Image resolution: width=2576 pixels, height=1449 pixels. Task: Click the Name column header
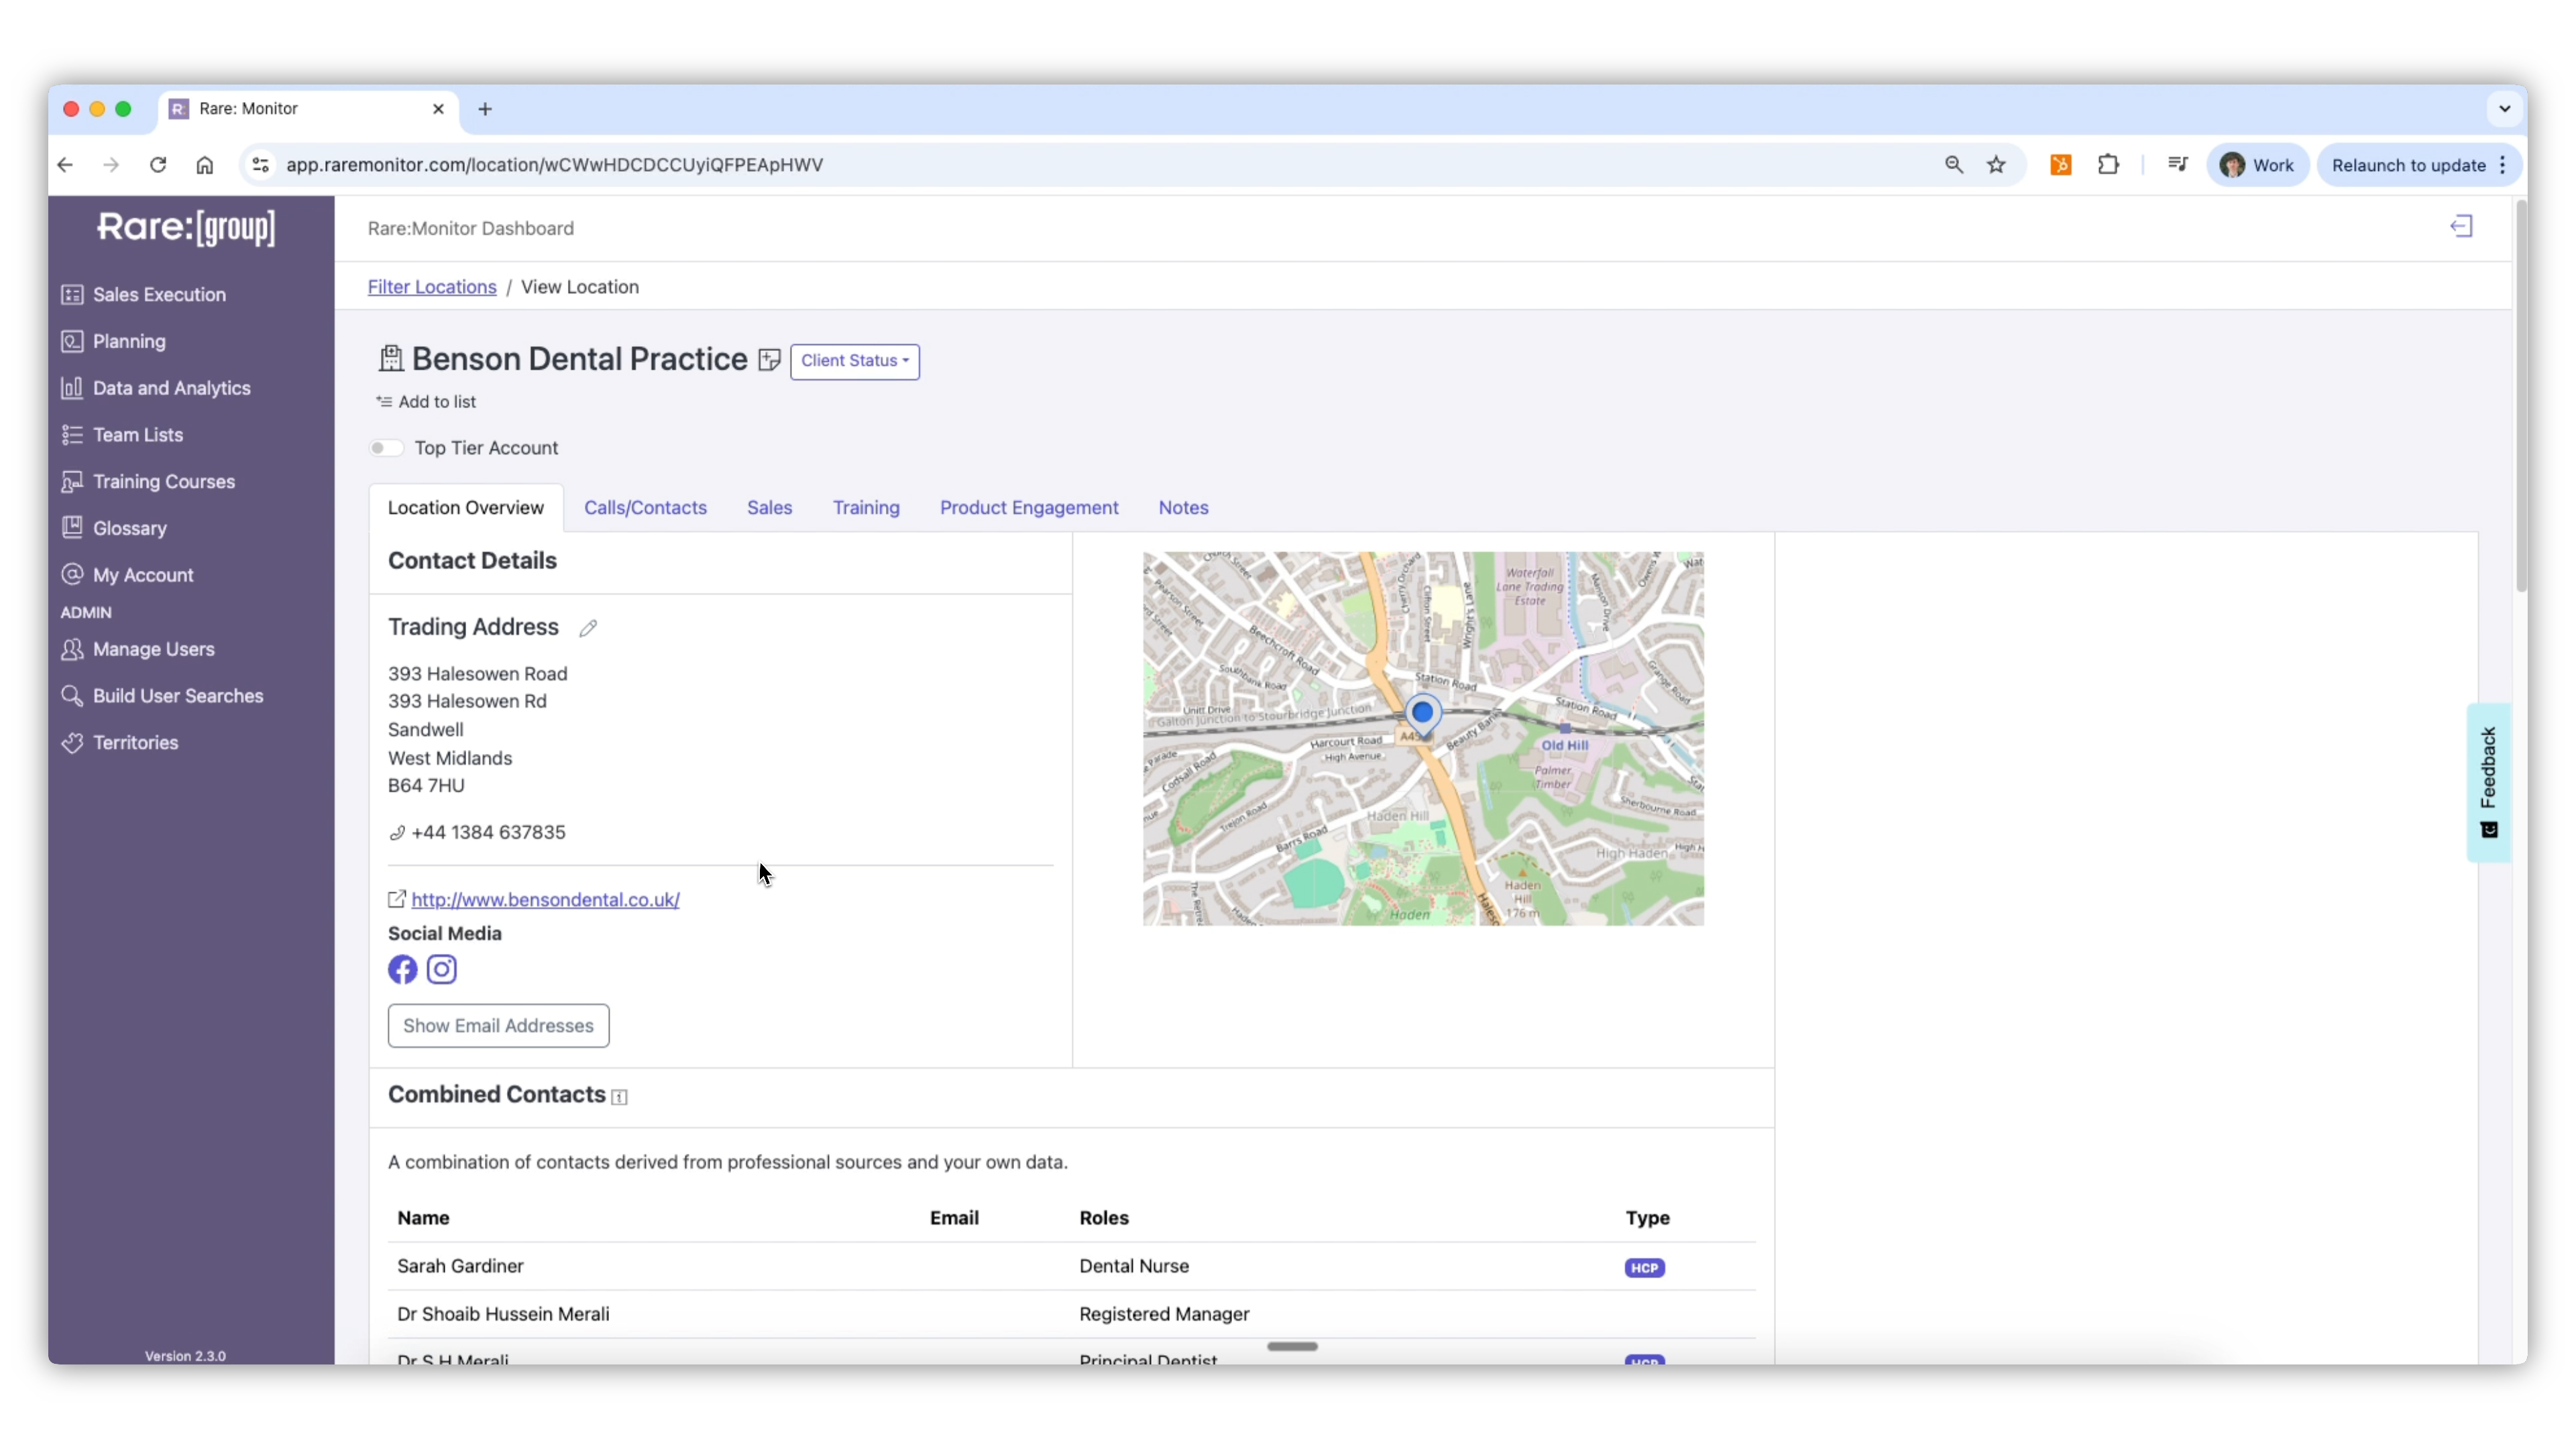(x=423, y=1218)
